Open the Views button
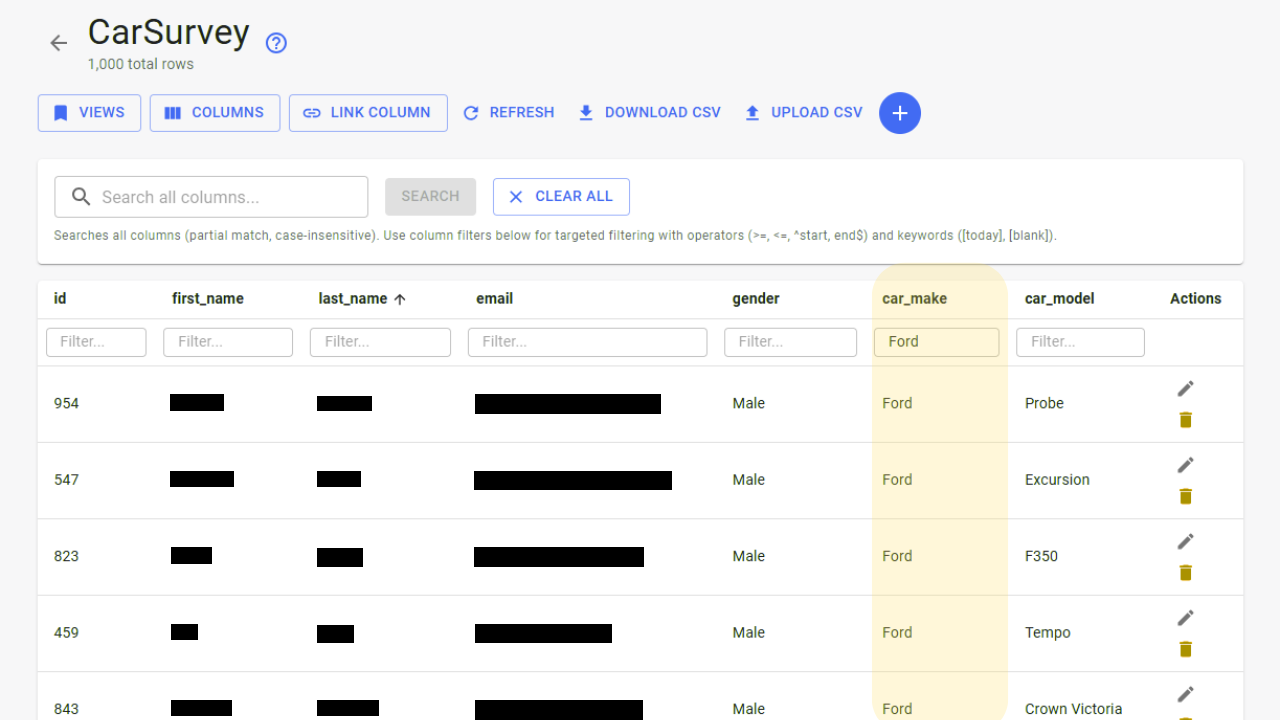 tap(89, 113)
